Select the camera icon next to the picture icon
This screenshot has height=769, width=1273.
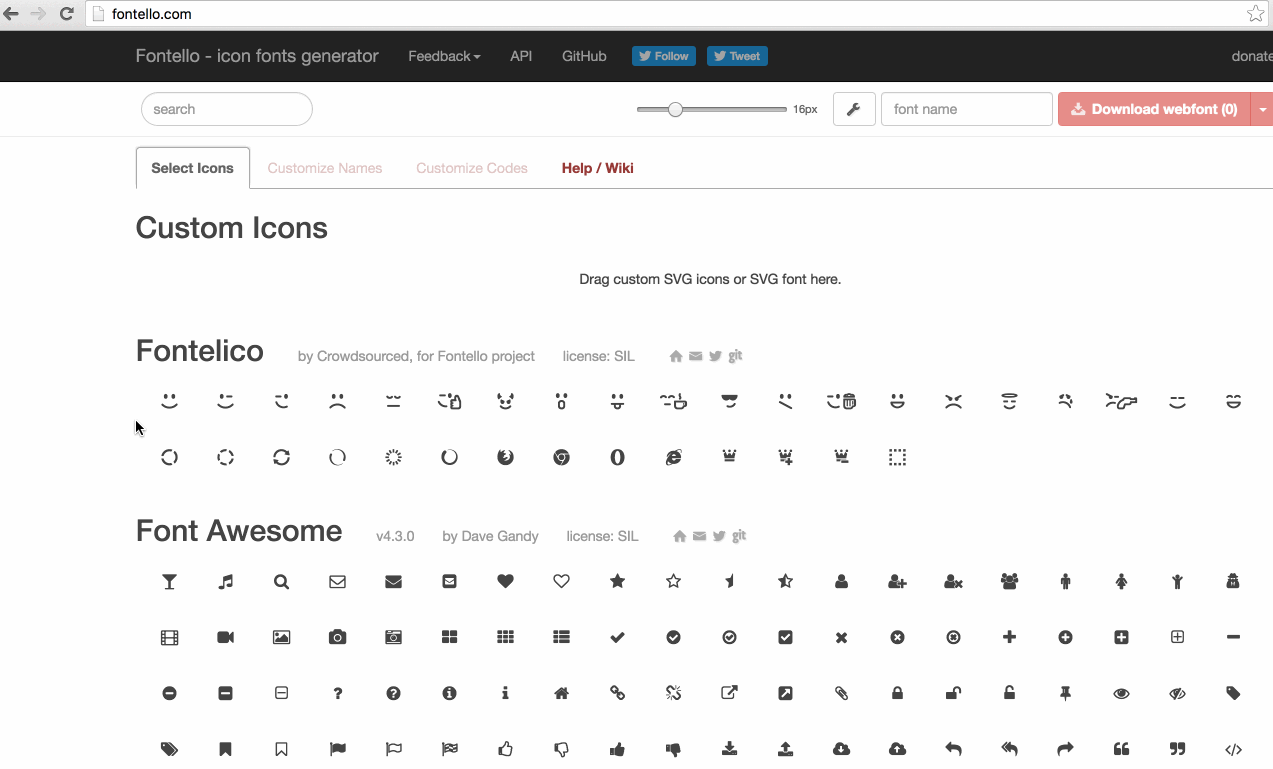point(338,637)
